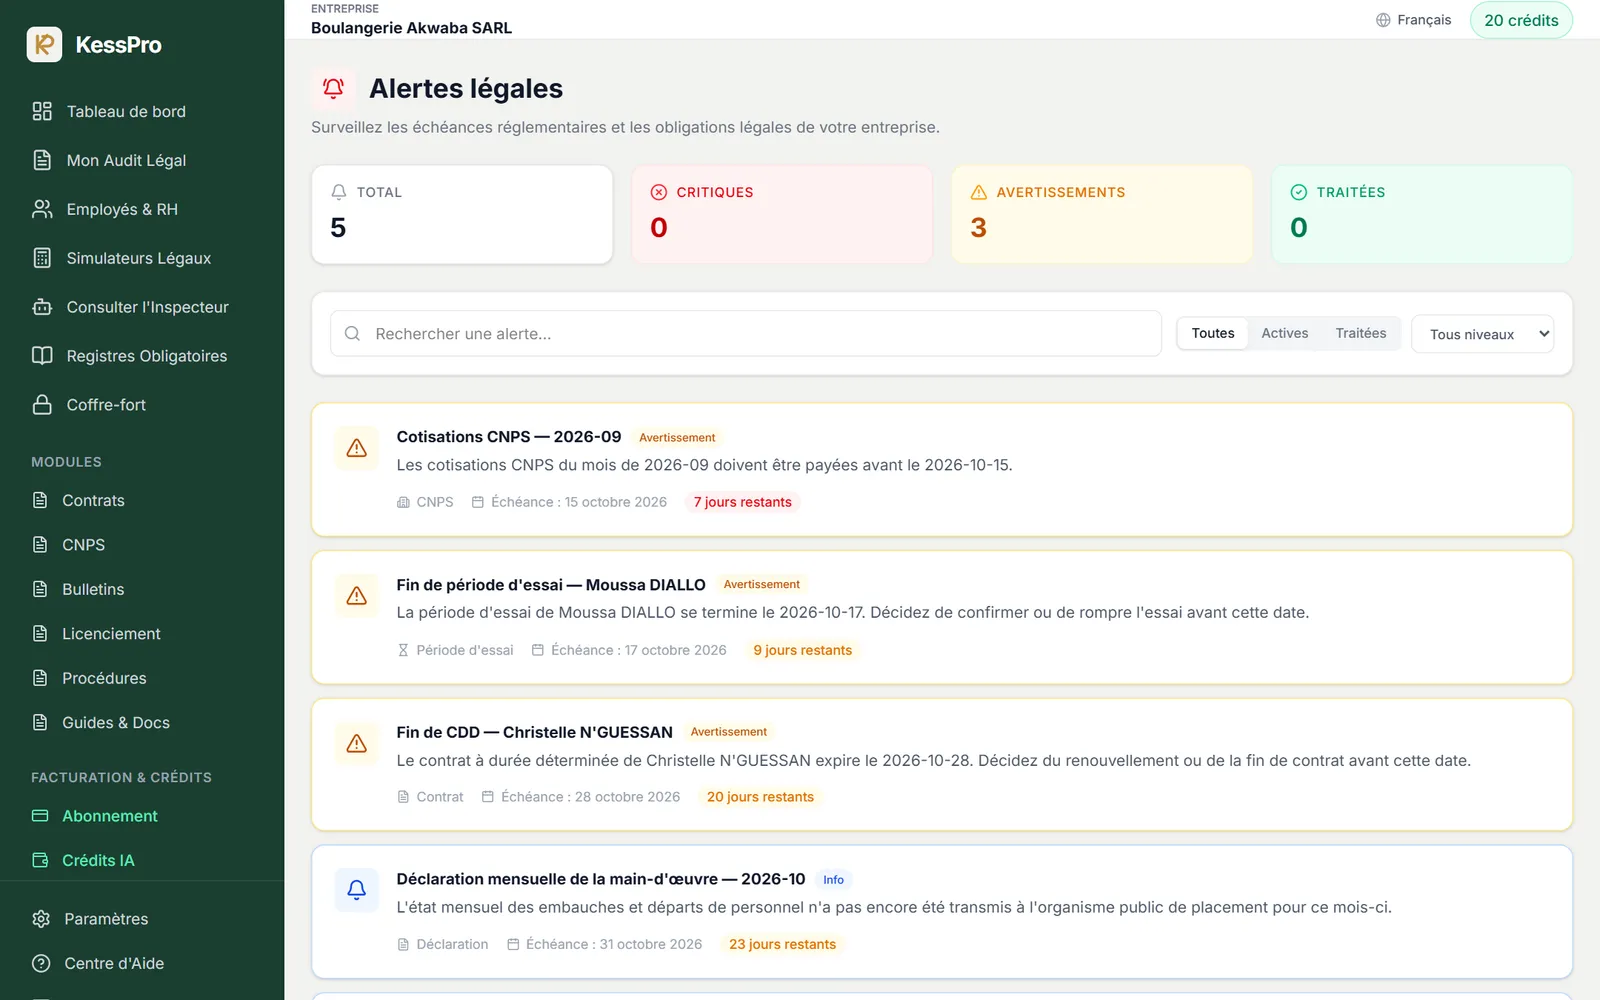The width and height of the screenshot is (1600, 1000).
Task: Open the Tous niveaux dropdown
Action: (x=1483, y=334)
